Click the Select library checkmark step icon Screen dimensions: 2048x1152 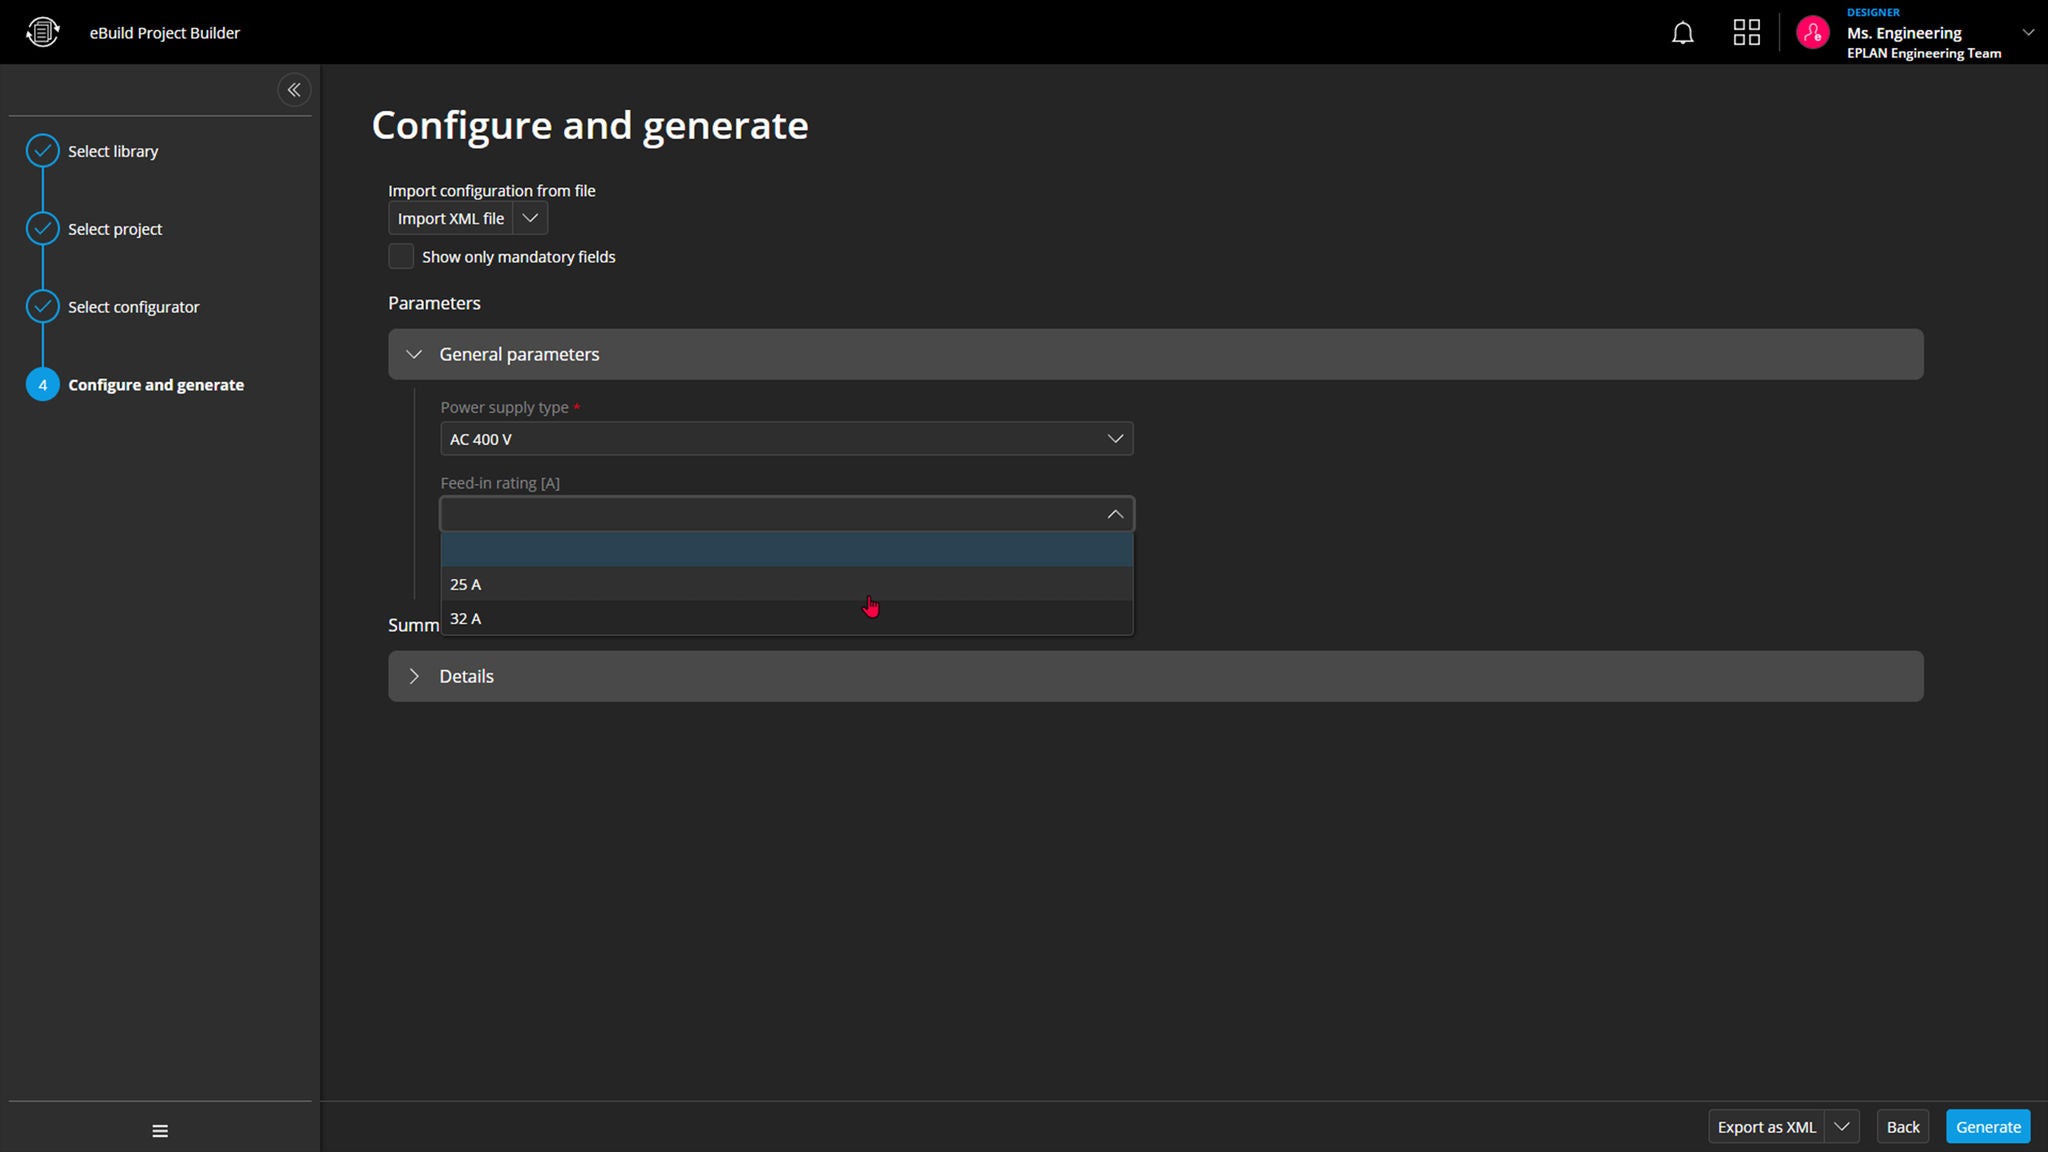pos(42,151)
